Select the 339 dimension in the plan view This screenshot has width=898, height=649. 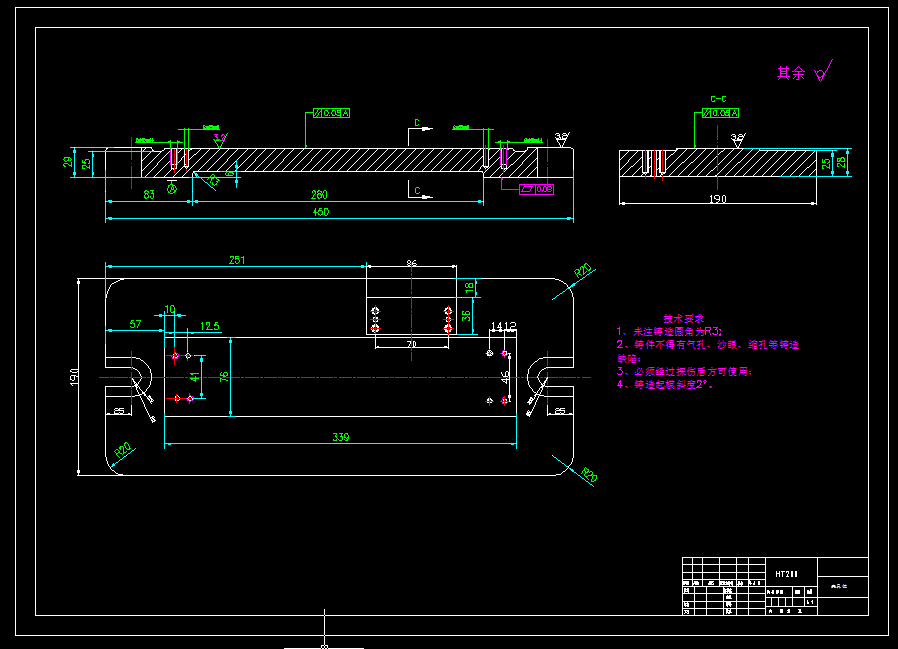tap(341, 437)
